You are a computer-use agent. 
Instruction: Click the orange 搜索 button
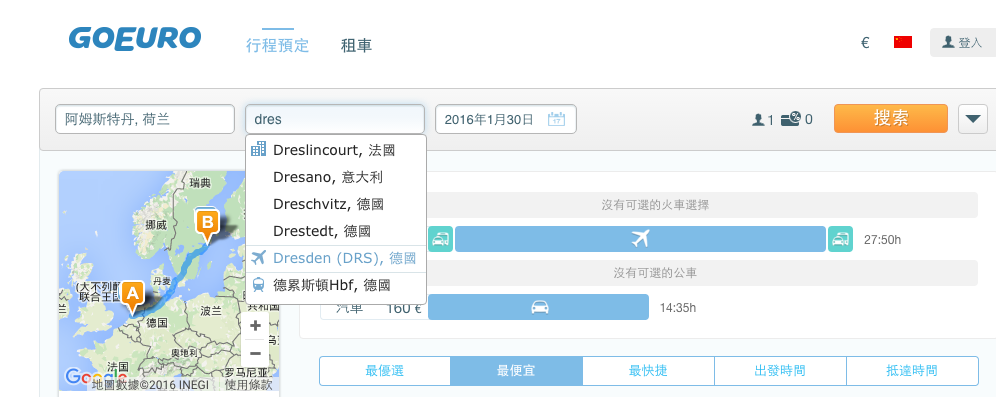tap(891, 118)
